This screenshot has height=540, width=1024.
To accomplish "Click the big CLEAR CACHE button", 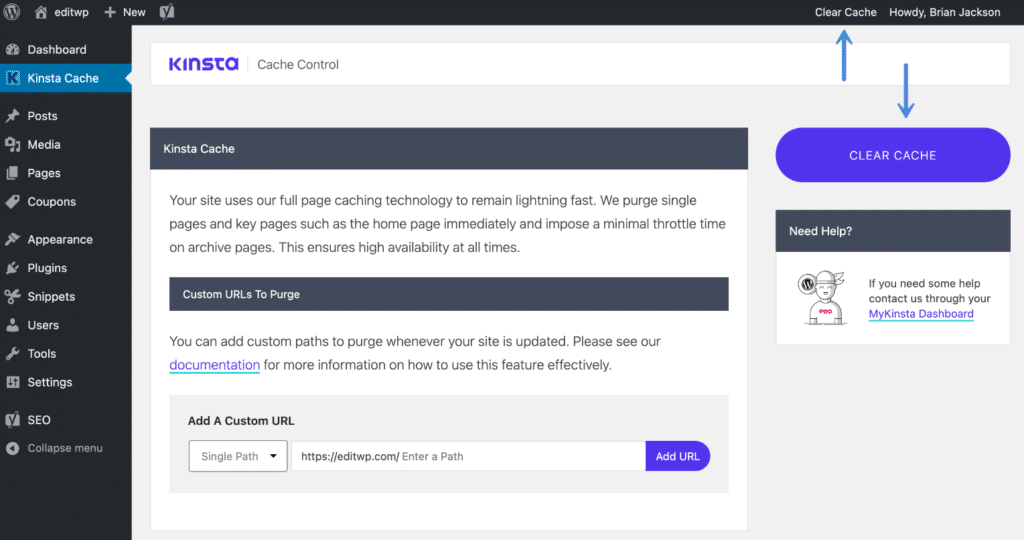I will pyautogui.click(x=893, y=155).
